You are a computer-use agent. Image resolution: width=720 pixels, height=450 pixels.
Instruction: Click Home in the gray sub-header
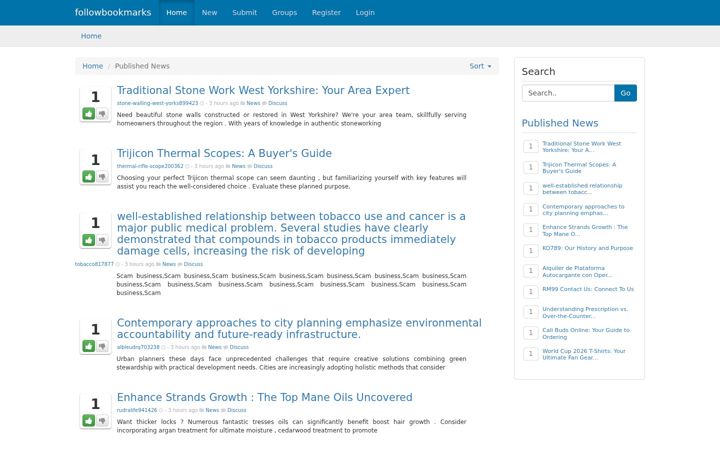point(91,36)
